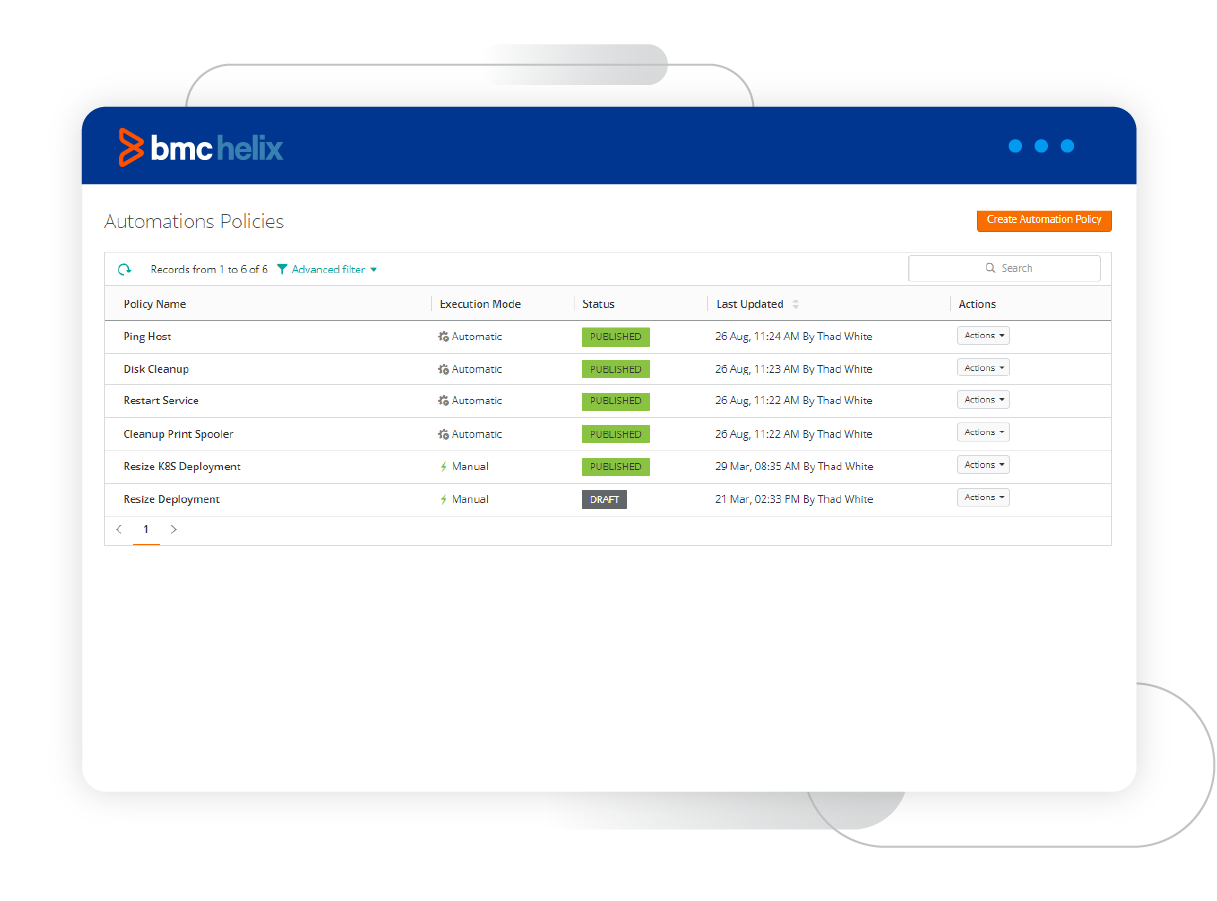The height and width of the screenshot is (901, 1217).
Task: Open Actions dropdown for Disk Cleanup
Action: tap(983, 368)
